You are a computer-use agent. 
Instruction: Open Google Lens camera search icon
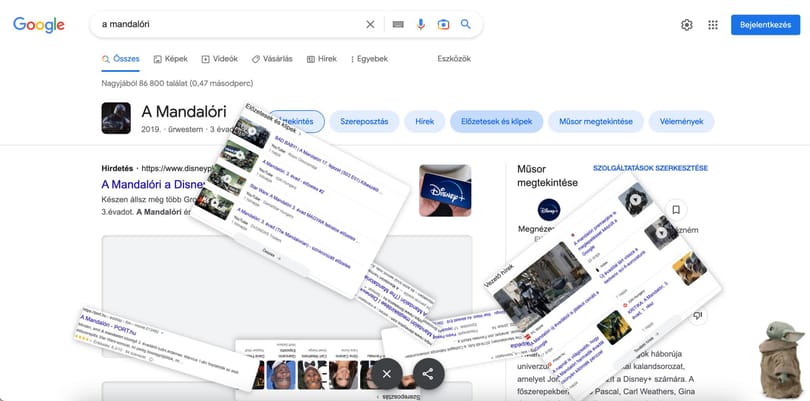443,24
